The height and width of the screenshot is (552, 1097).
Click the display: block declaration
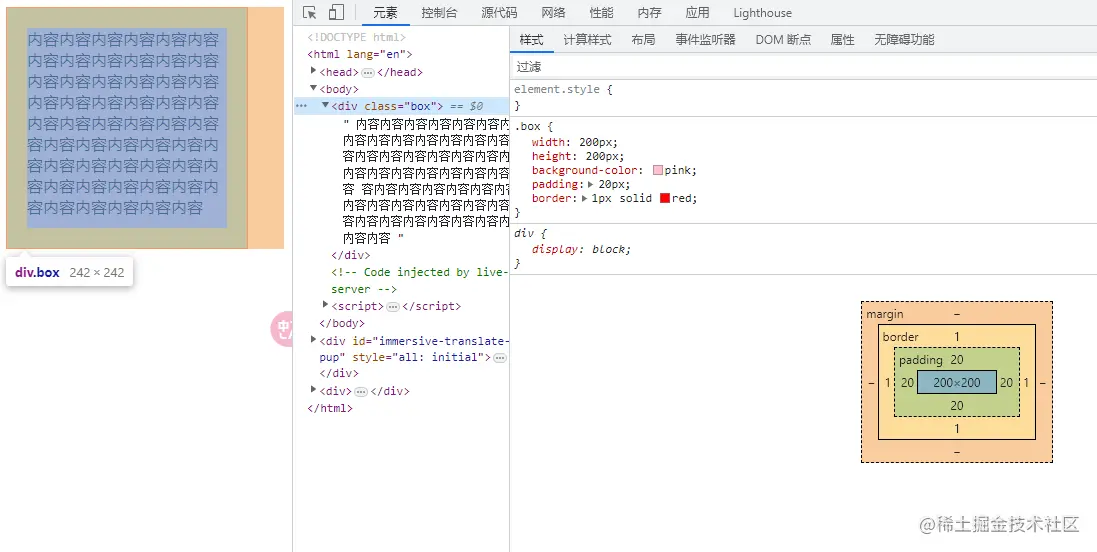click(581, 249)
